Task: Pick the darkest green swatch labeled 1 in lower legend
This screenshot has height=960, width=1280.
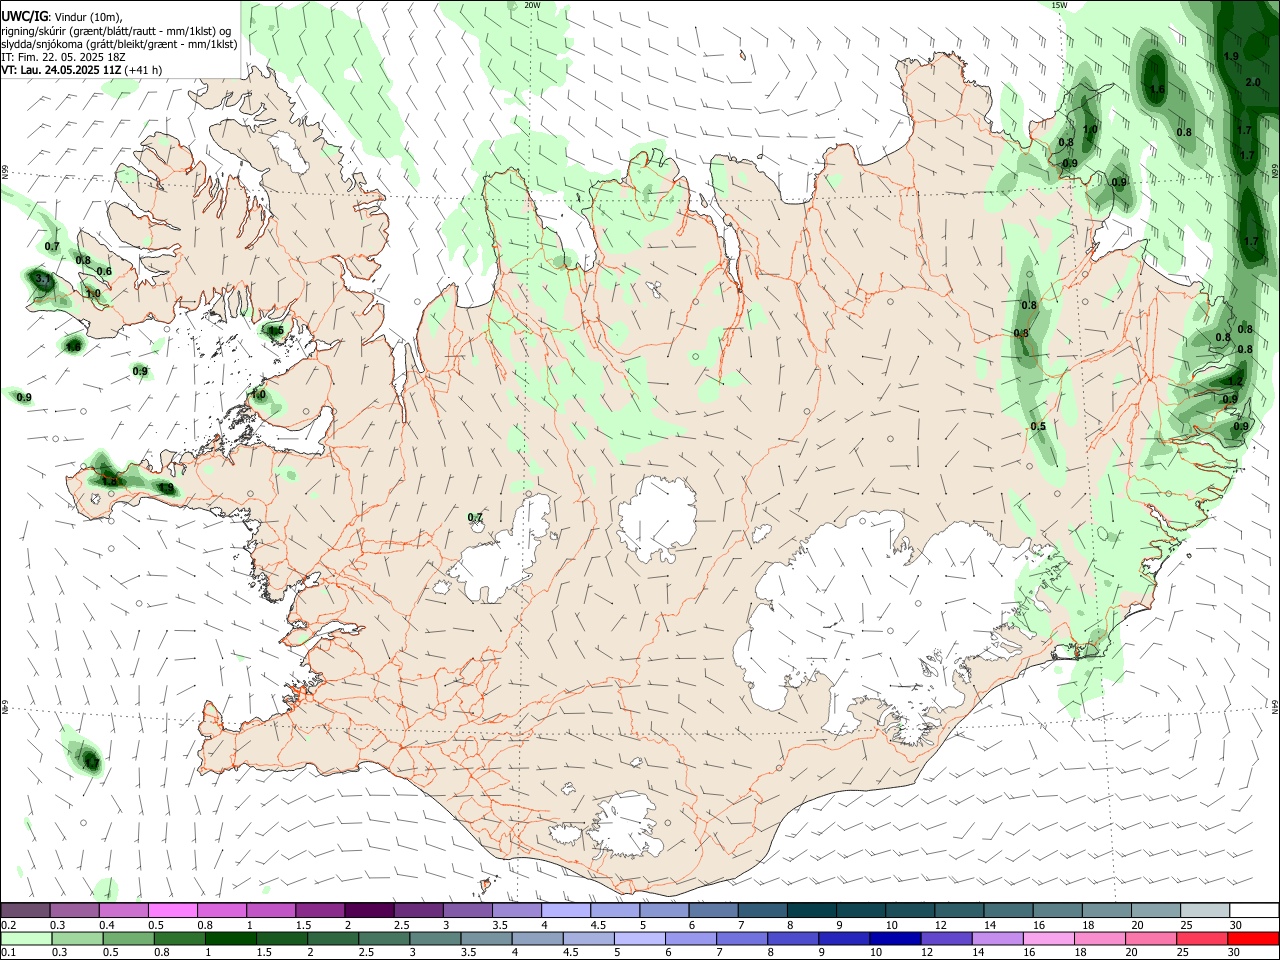Action: coord(230,938)
